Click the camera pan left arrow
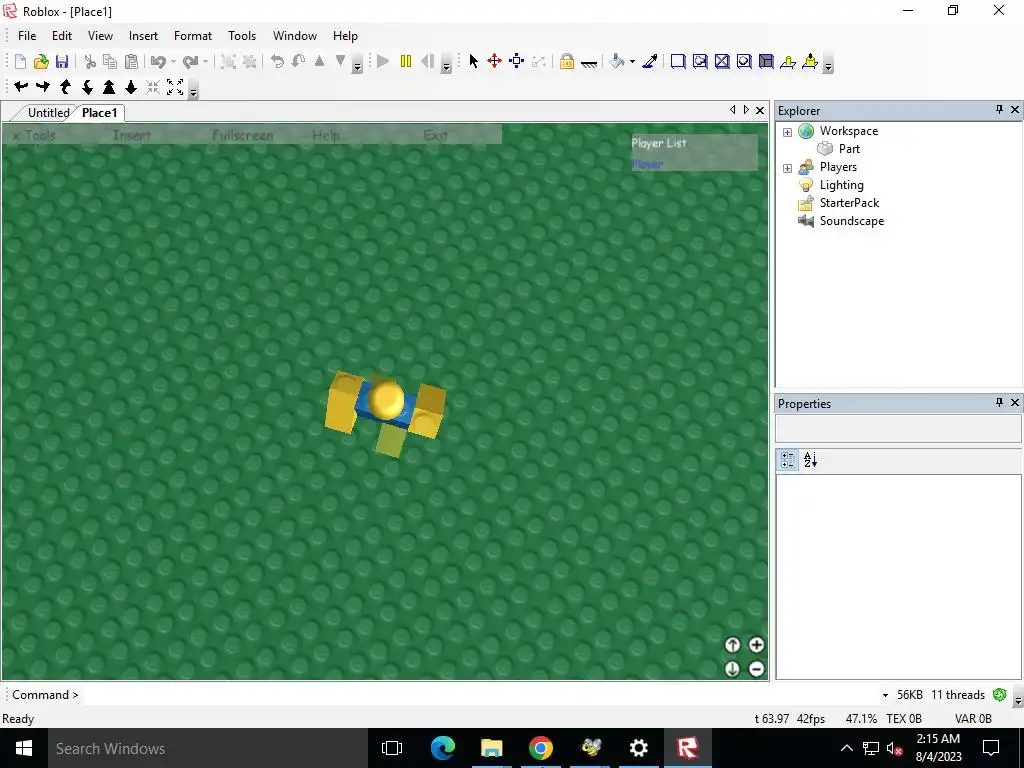Viewport: 1024px width, 768px height. (21, 86)
